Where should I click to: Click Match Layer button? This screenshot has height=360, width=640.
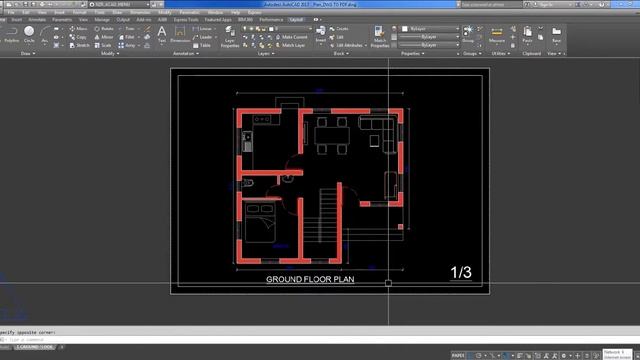(x=290, y=45)
